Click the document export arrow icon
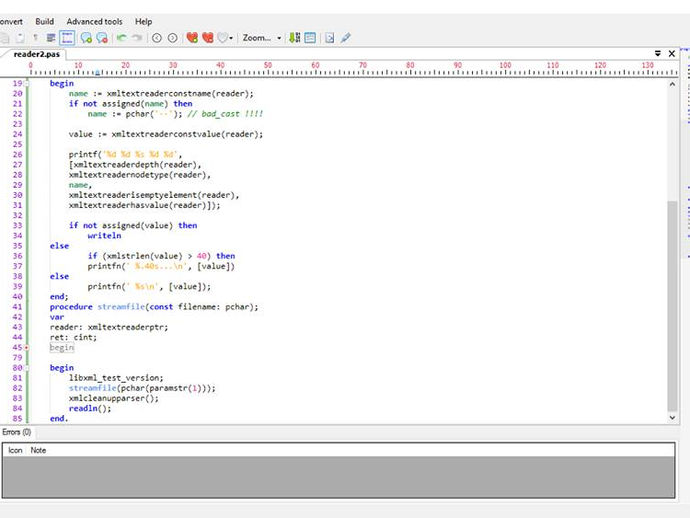The image size is (690, 518). coord(330,38)
